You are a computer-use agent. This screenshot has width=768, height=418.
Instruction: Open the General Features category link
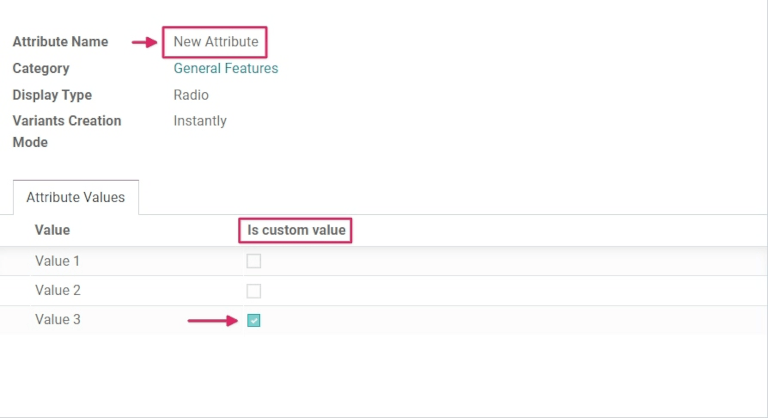[x=226, y=69]
